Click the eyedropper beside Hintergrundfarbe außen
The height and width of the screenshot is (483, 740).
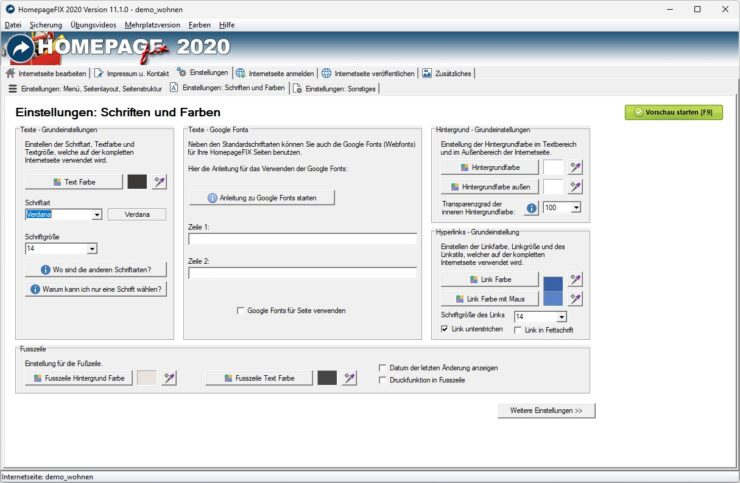pos(575,187)
